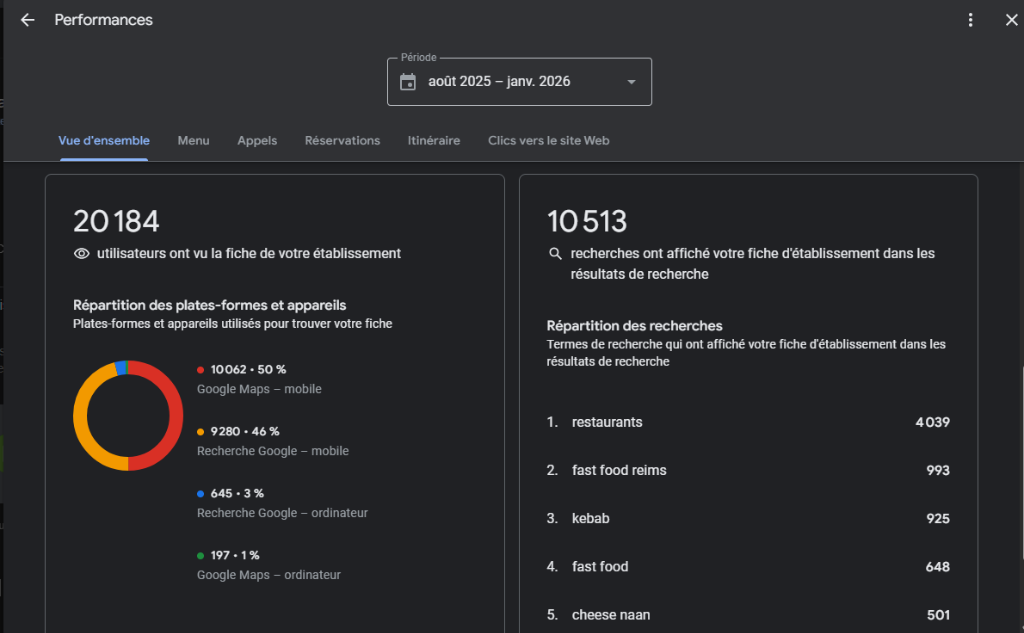Click the 'Recherche Google – ordinateur' label
1024x633 pixels.
pos(282,513)
